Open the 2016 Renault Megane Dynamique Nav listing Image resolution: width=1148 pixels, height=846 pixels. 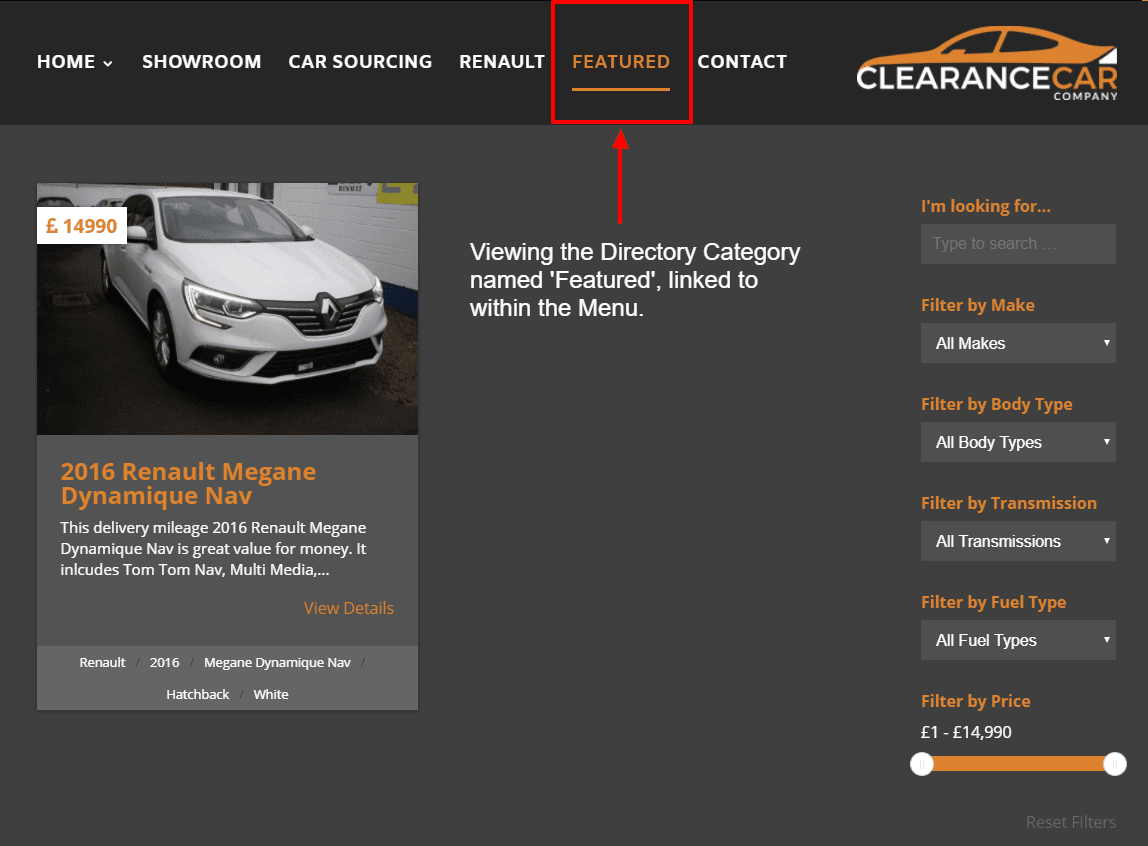(188, 483)
